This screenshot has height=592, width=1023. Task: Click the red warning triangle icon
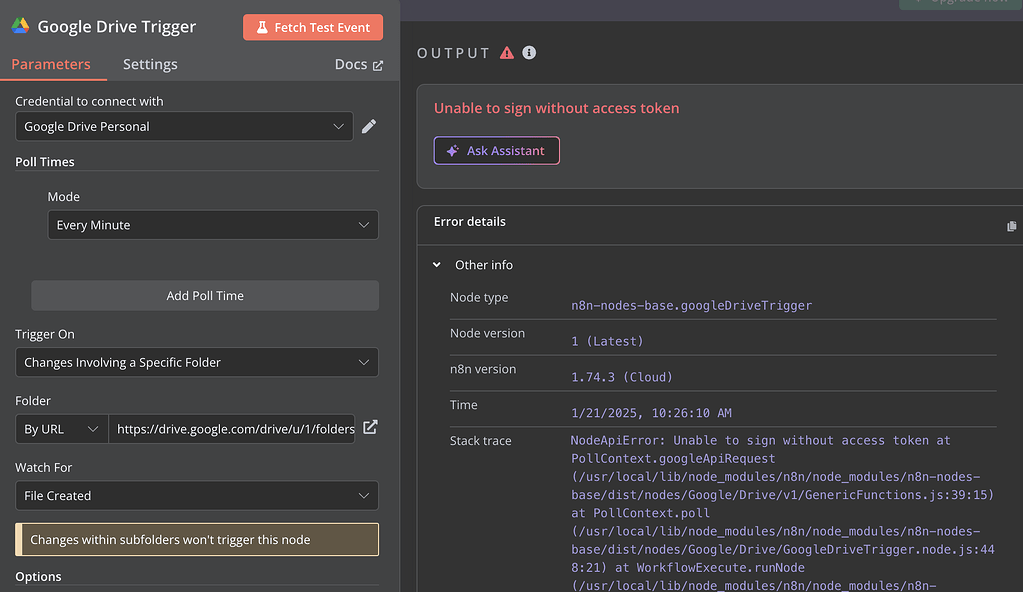pos(507,53)
